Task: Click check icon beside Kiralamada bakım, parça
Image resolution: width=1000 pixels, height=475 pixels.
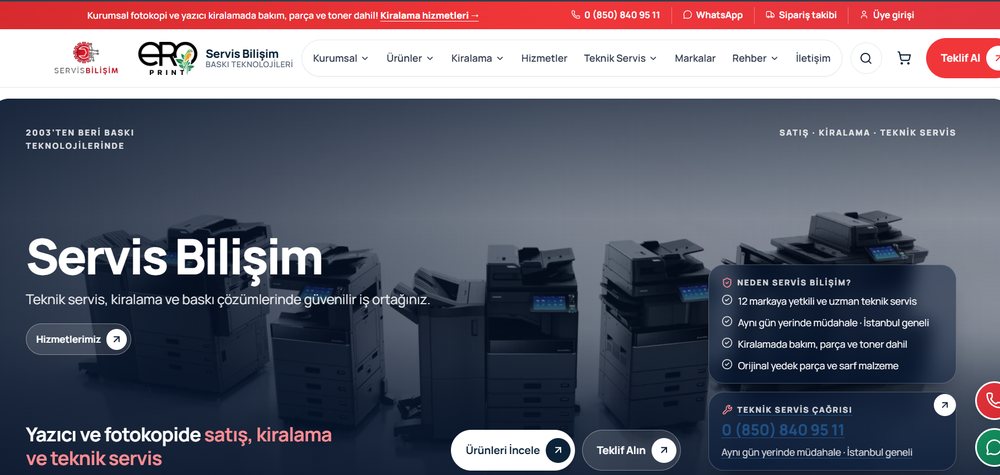Action: (x=726, y=343)
